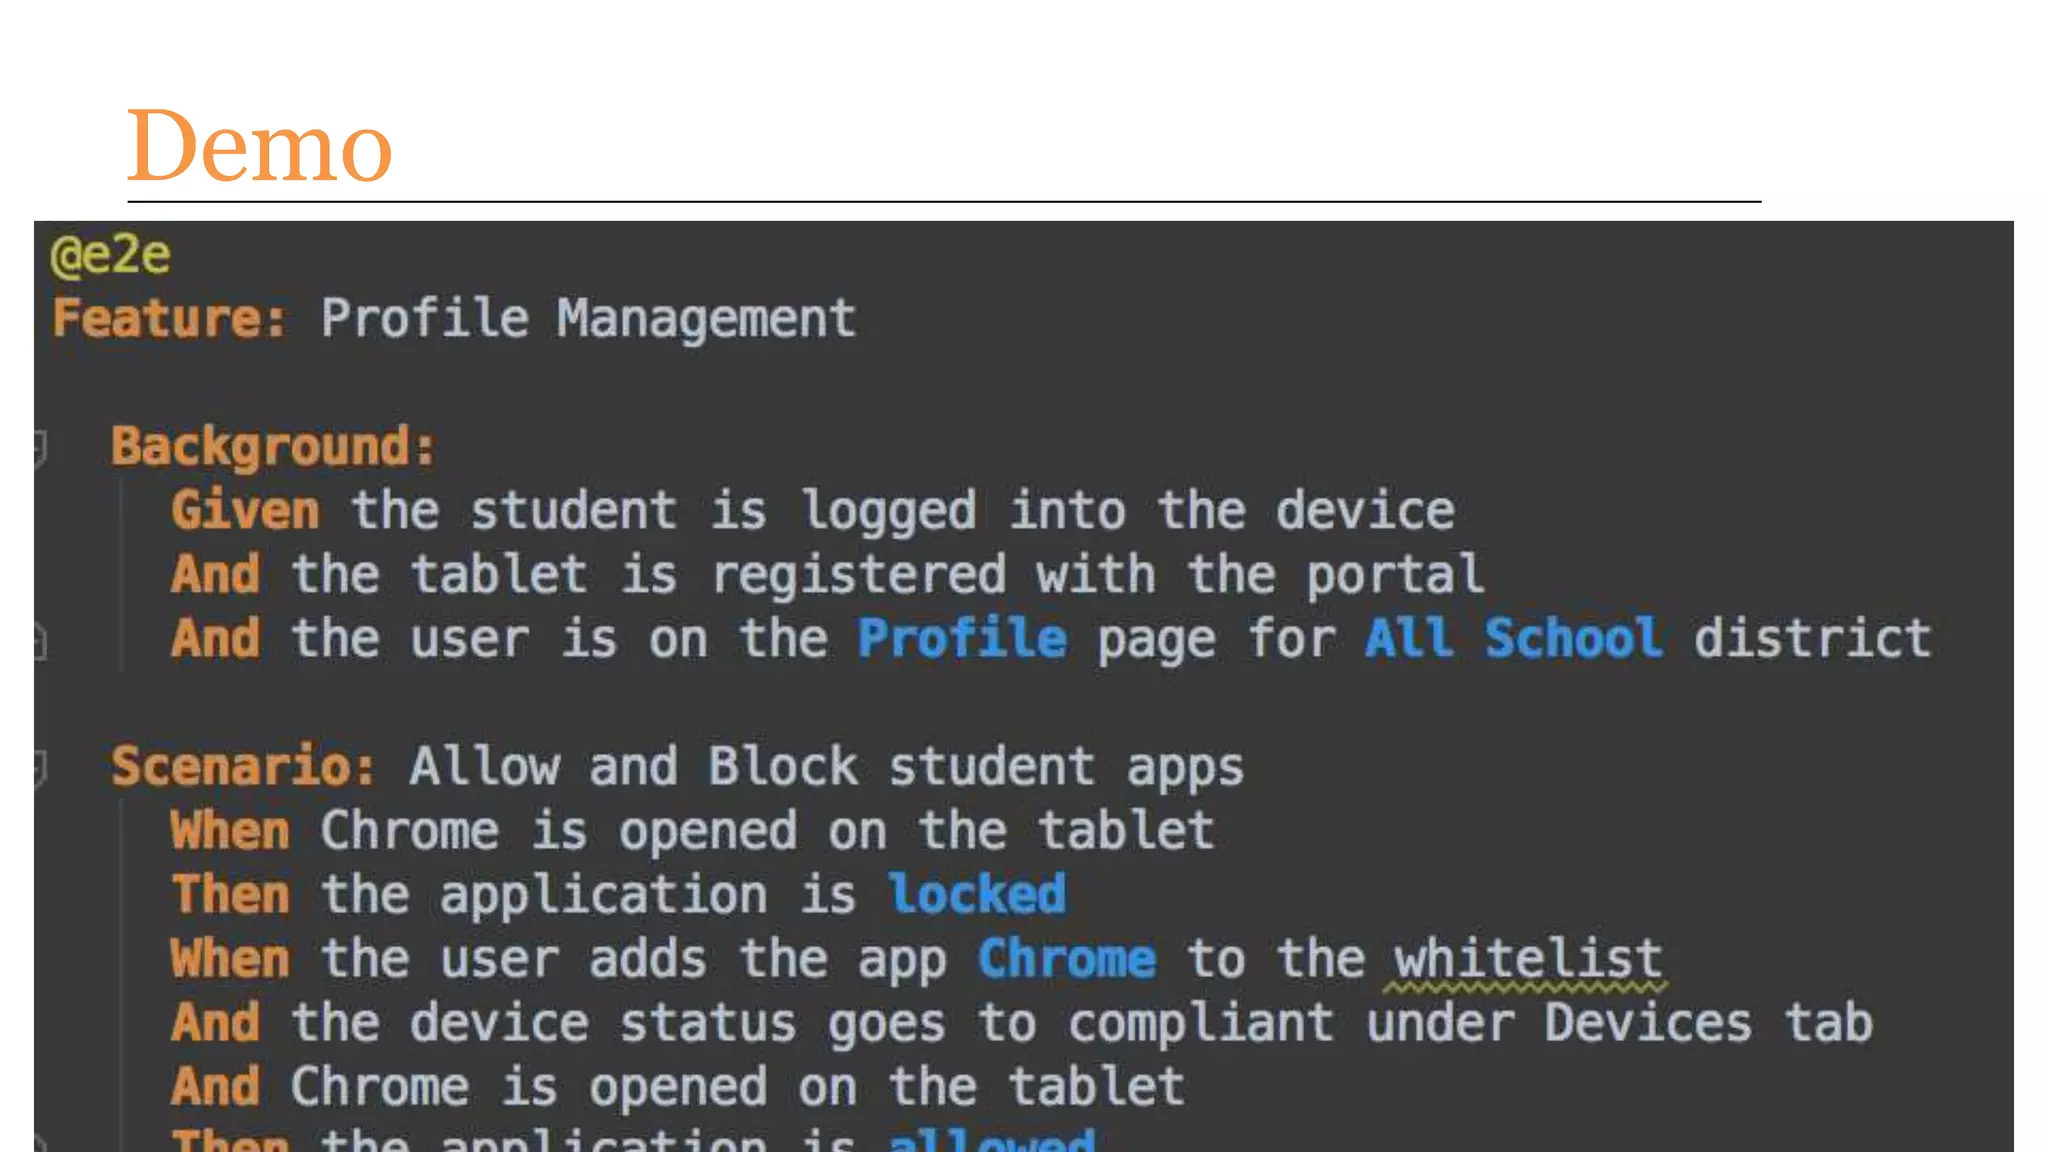Click the @e2e tag annotation
This screenshot has width=2048, height=1152.
[x=111, y=255]
